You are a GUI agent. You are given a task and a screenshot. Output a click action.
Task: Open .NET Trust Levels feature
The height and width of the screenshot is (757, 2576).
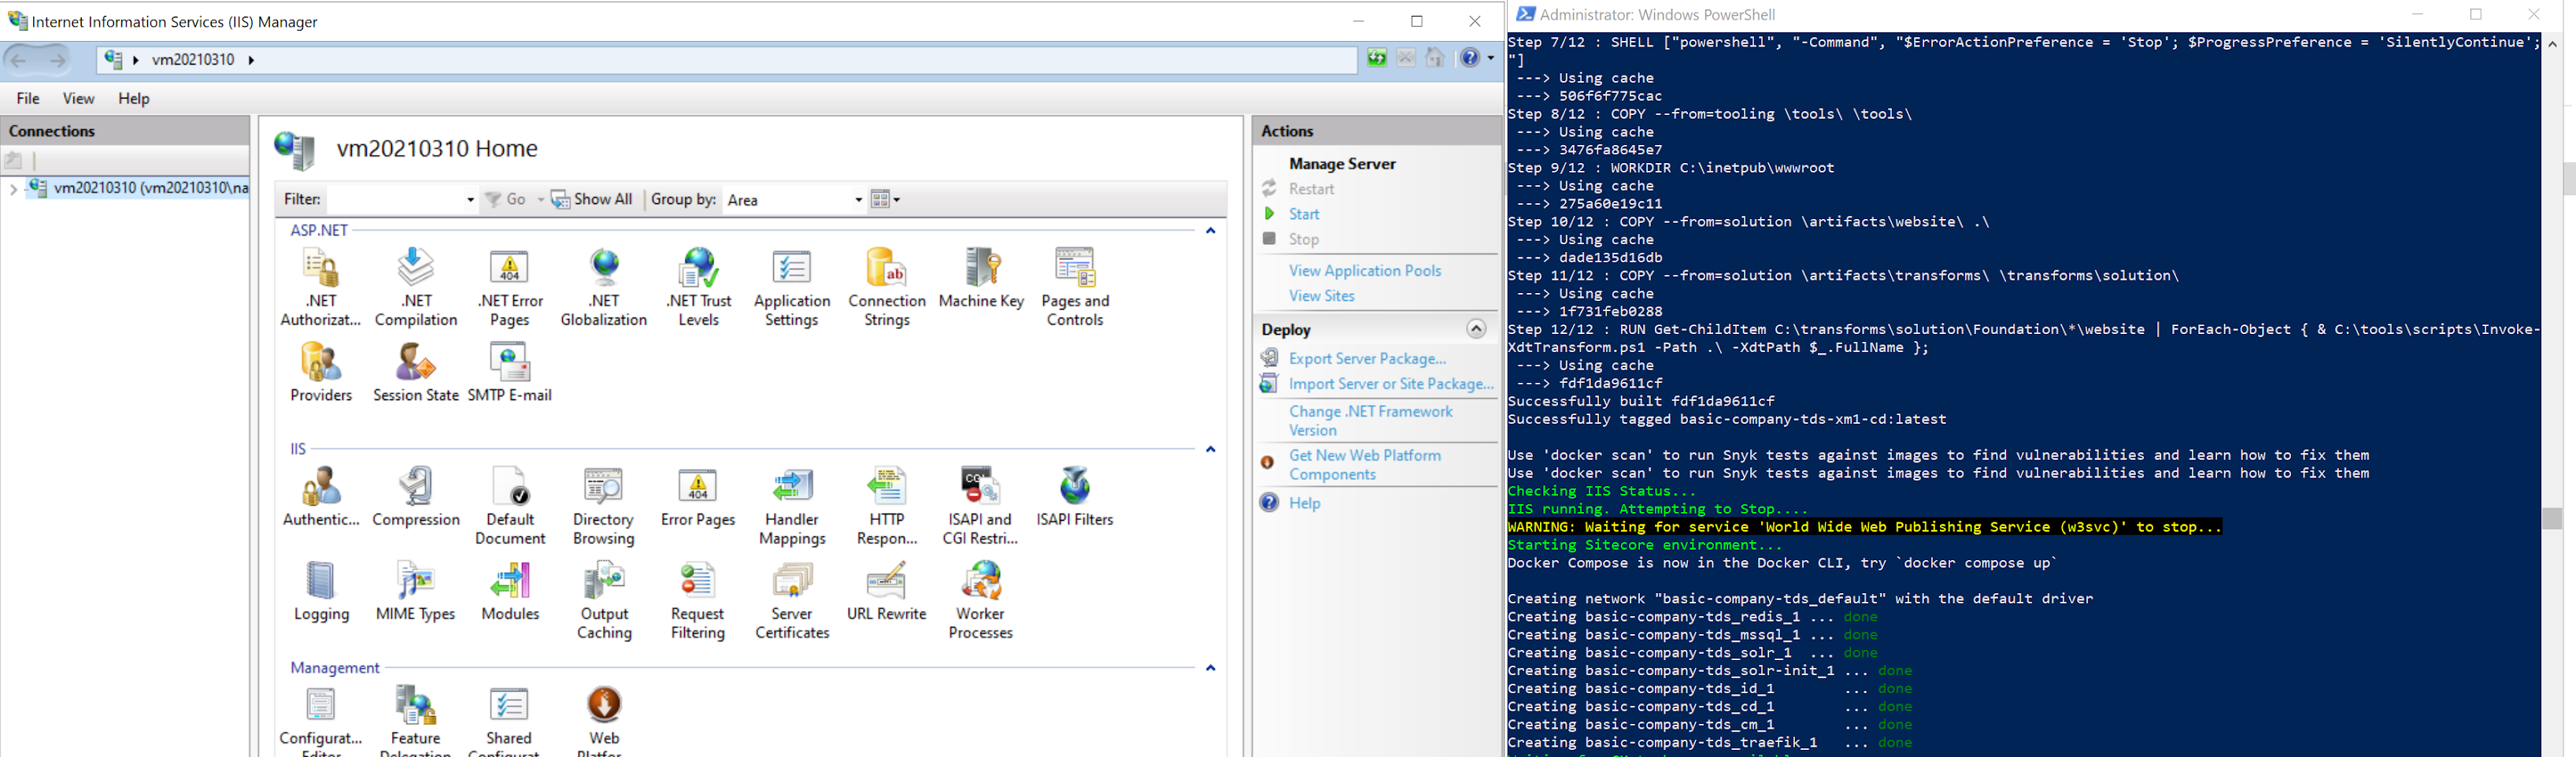coord(698,288)
